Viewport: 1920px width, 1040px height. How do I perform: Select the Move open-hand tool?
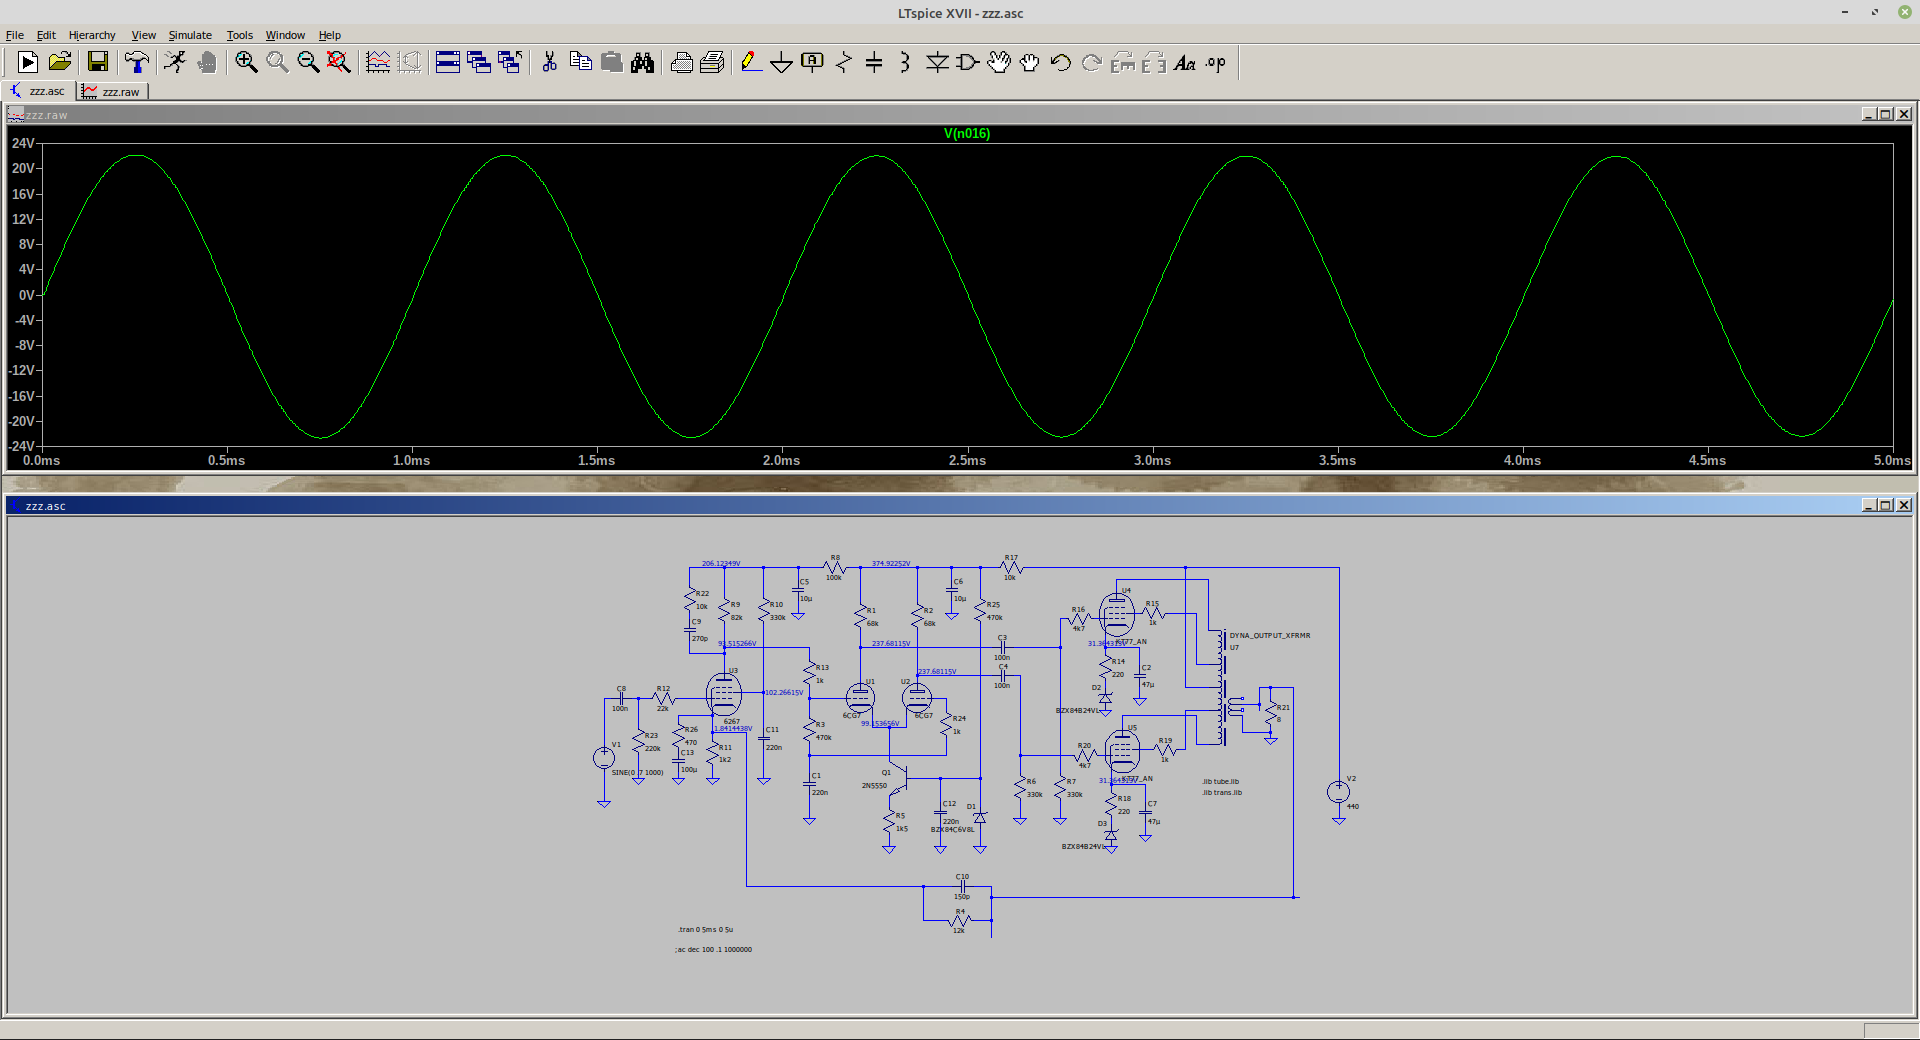pyautogui.click(x=999, y=63)
